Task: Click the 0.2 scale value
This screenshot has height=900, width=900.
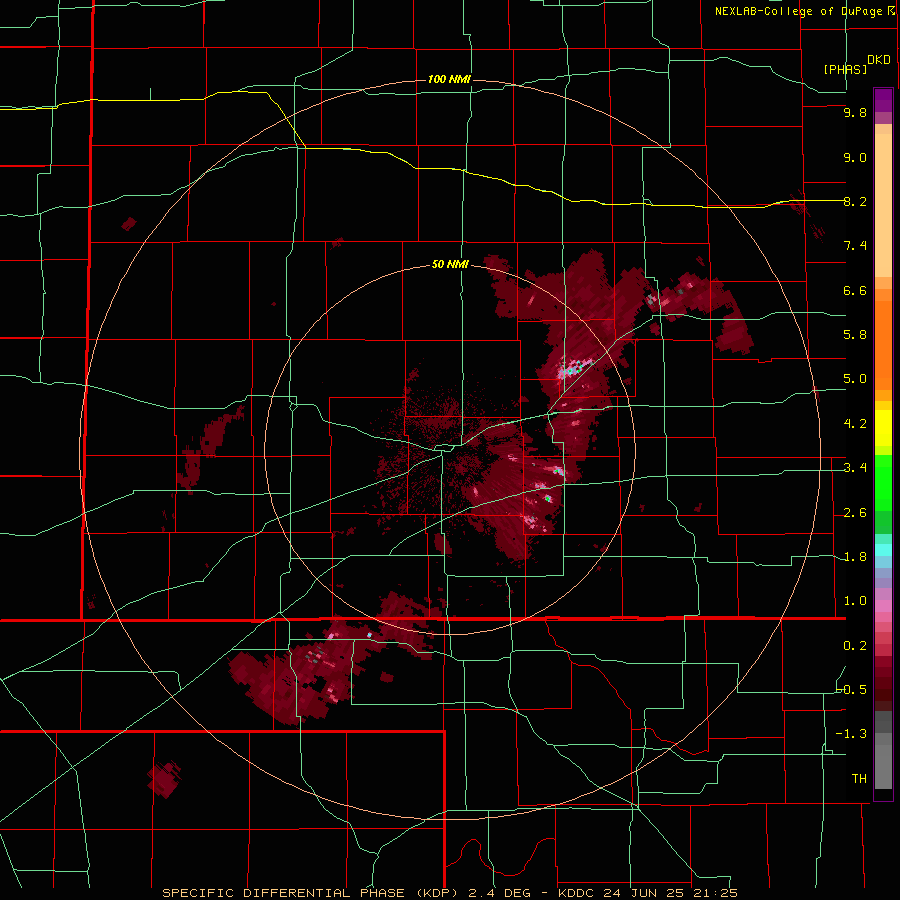Action: click(x=855, y=646)
